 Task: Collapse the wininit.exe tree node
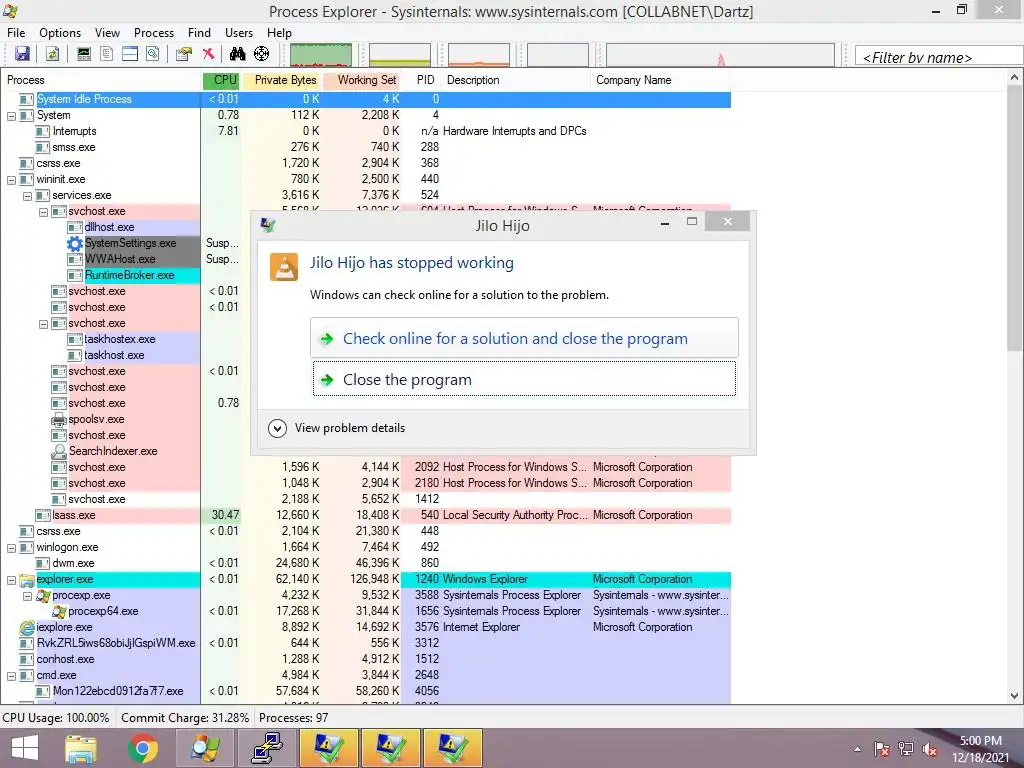(11, 180)
